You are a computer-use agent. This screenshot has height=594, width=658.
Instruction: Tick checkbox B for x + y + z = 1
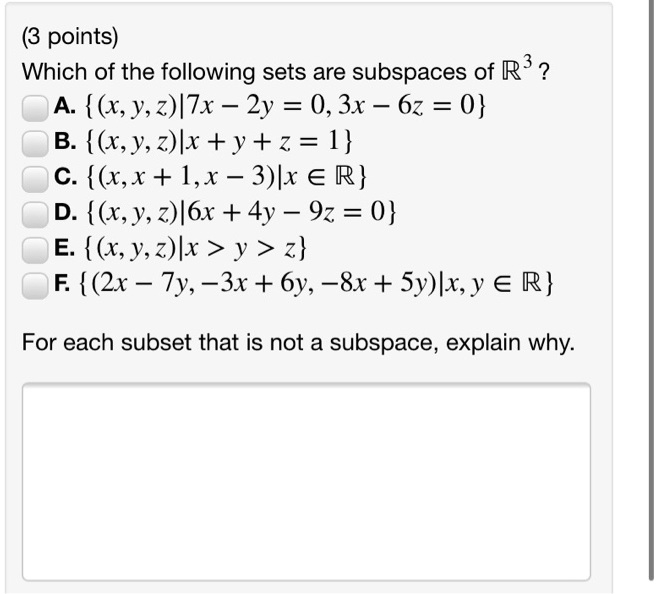[x=35, y=144]
